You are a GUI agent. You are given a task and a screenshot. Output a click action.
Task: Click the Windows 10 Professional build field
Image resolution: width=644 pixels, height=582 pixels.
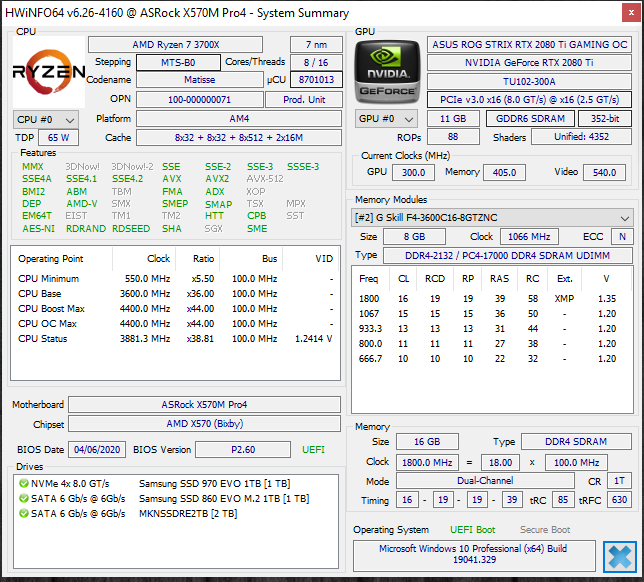click(x=474, y=554)
